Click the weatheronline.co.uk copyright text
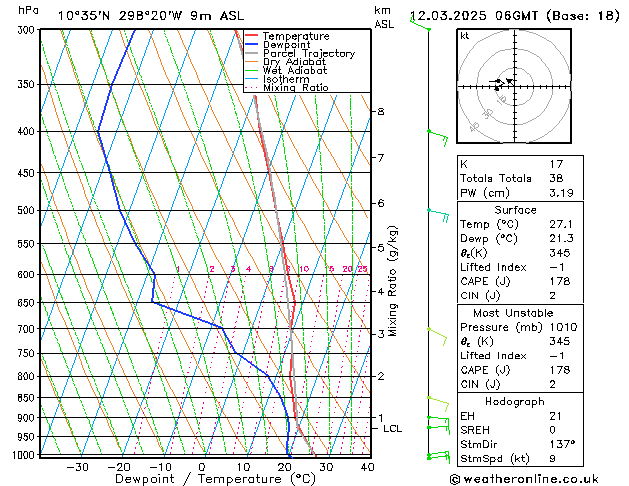Viewport: 629px width, 486px height. 524,479
